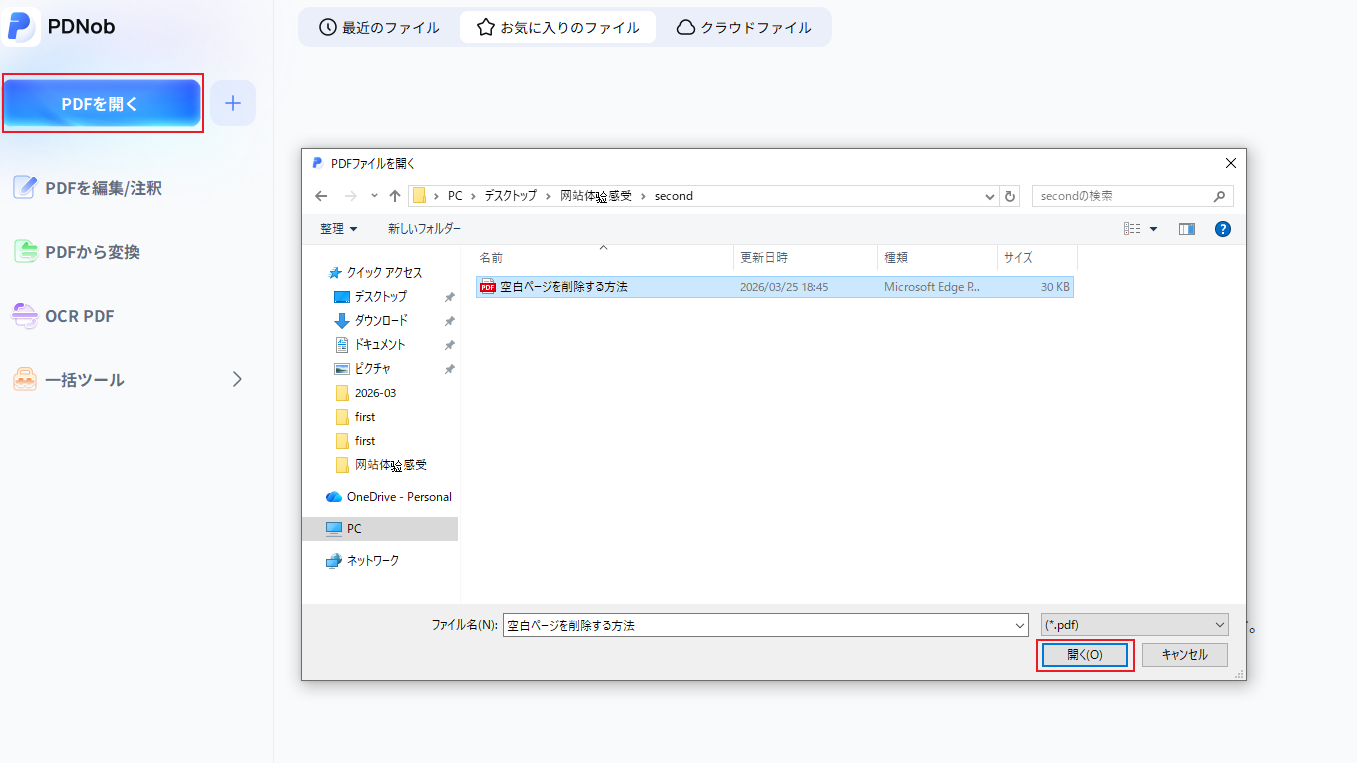The image size is (1357, 763).
Task: Click the back navigation arrow in the dialog
Action: pyautogui.click(x=321, y=195)
